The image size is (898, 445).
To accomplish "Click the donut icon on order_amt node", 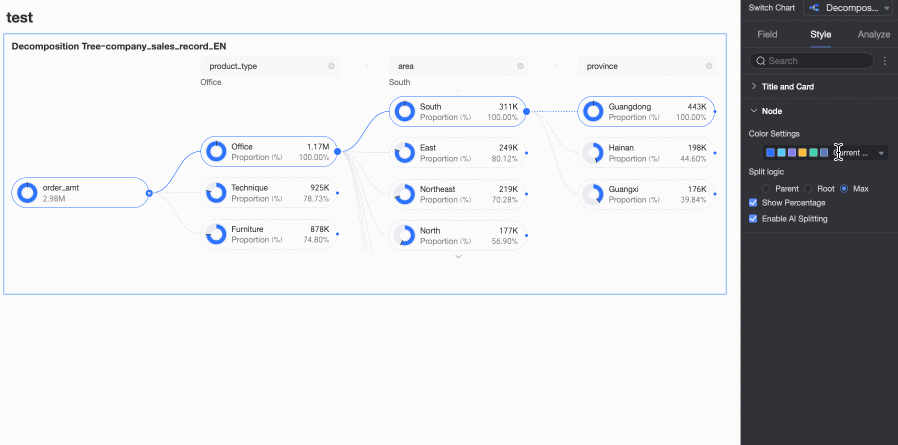I will coord(27,192).
